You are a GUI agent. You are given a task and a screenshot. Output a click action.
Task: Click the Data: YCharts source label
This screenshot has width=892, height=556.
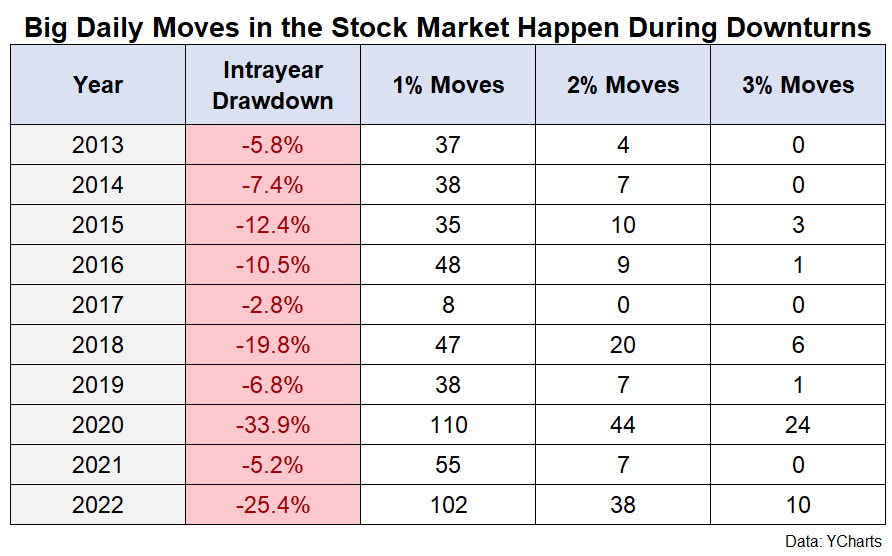[x=833, y=541]
